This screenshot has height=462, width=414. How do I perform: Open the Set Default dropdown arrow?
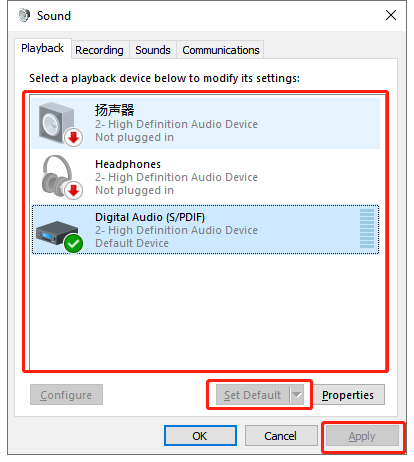pyautogui.click(x=297, y=395)
